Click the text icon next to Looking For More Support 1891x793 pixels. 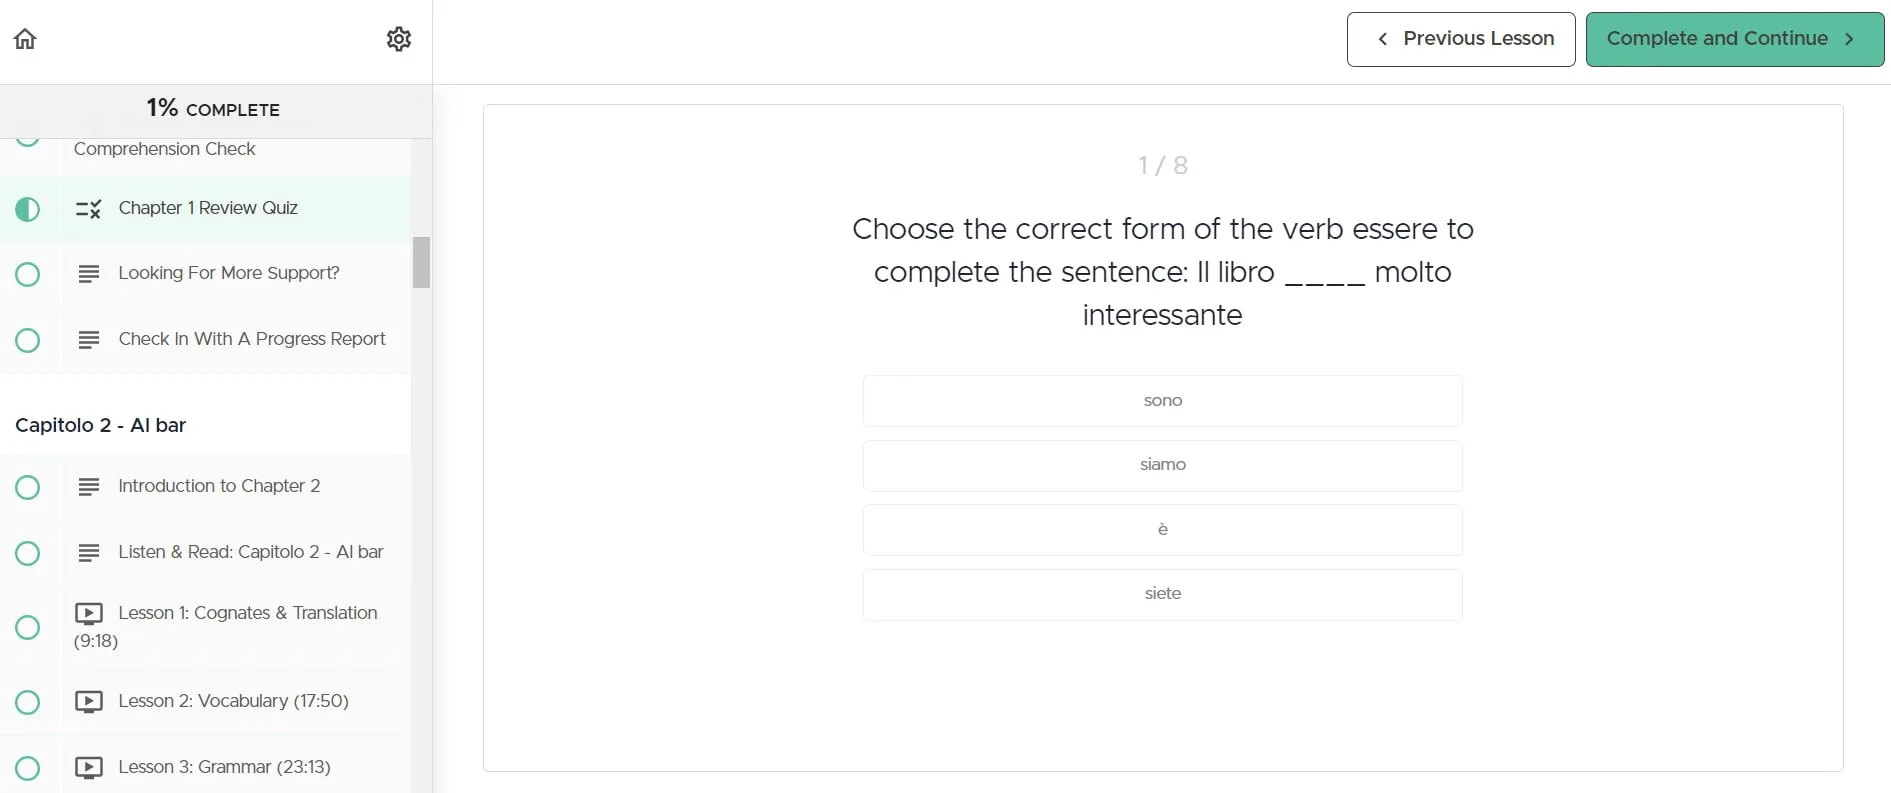89,274
